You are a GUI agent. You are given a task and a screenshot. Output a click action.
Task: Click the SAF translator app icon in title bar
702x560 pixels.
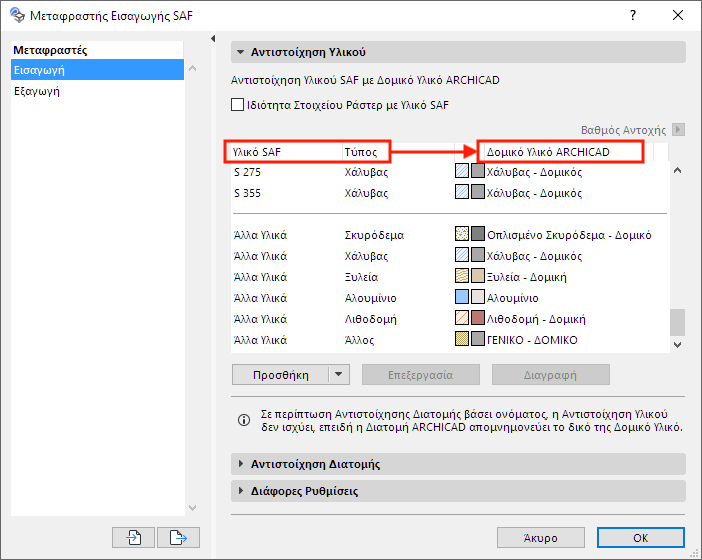[17, 15]
